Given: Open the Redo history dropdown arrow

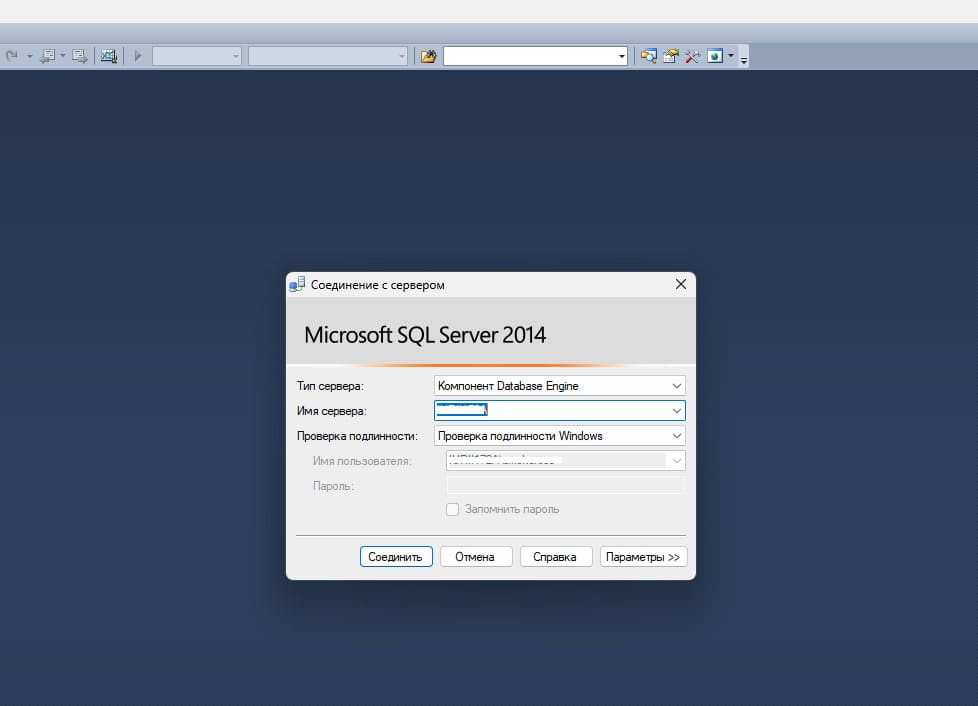Looking at the screenshot, I should [x=29, y=56].
